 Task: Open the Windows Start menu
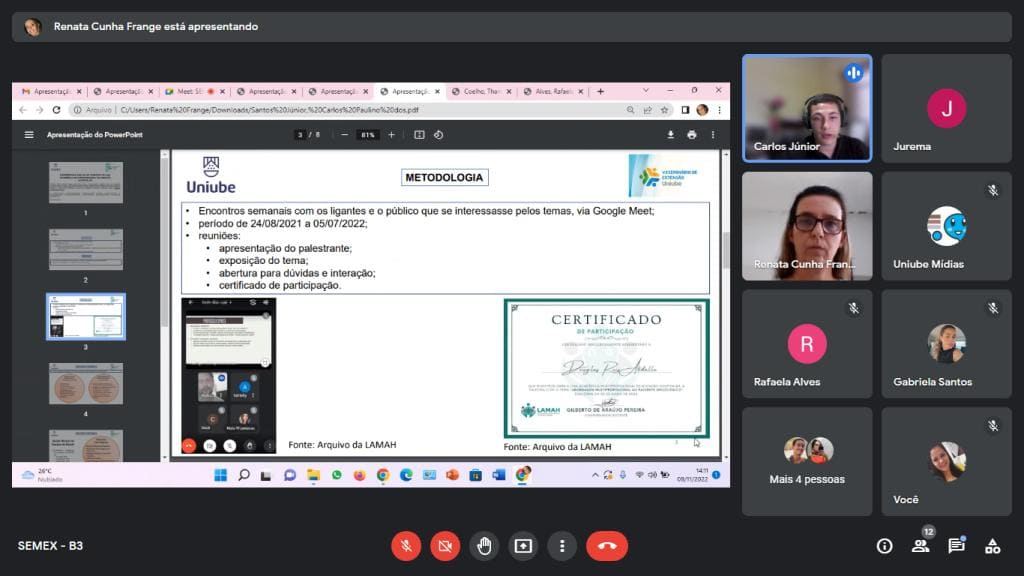coord(220,475)
